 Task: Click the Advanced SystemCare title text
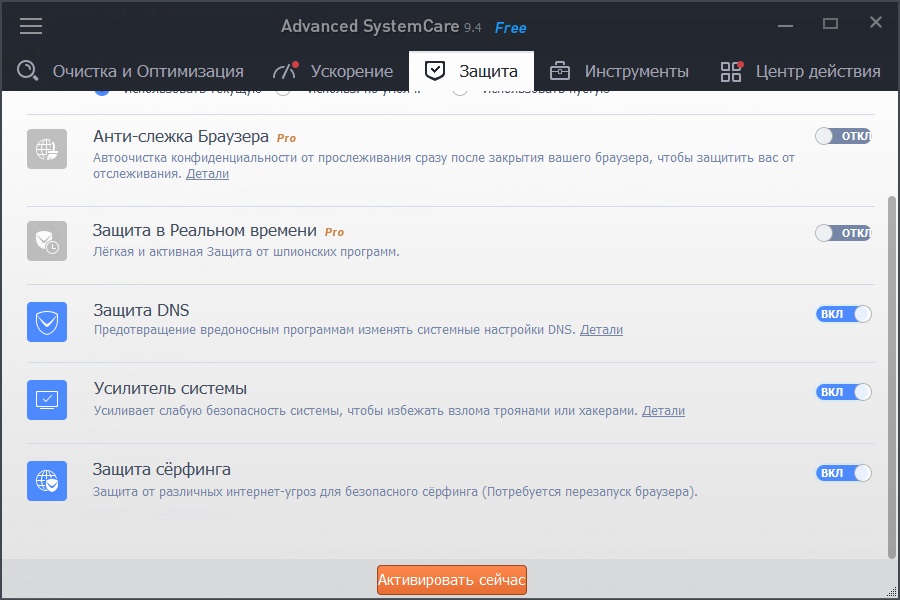(x=370, y=26)
